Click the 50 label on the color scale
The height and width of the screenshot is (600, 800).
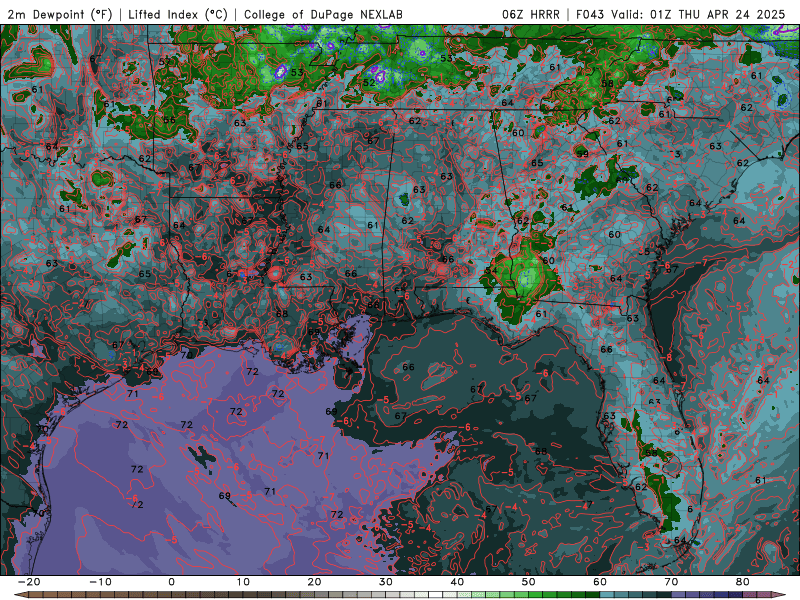click(529, 582)
